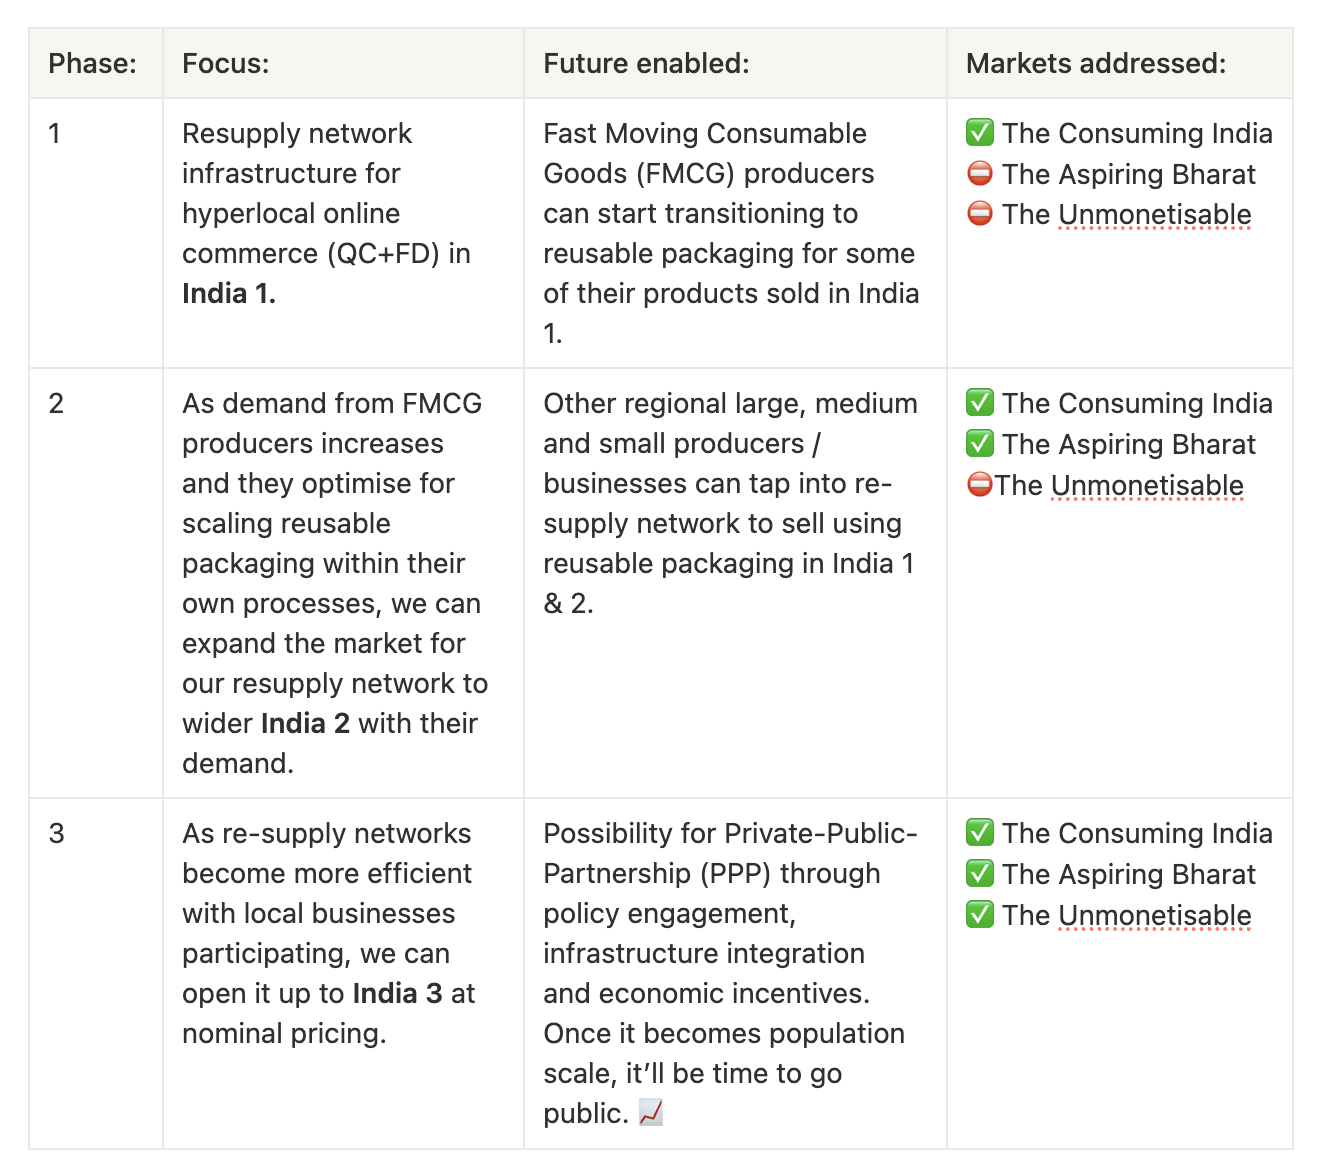1324x1170 pixels.
Task: Click the bold 'India 3' text
Action: click(398, 994)
